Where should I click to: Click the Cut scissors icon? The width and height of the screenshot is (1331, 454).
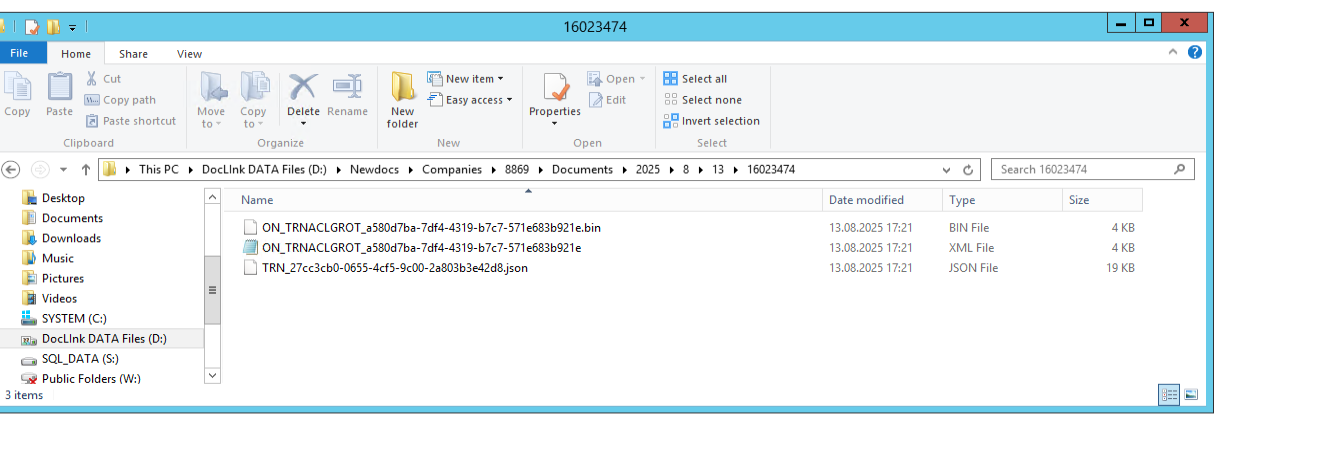tap(92, 78)
